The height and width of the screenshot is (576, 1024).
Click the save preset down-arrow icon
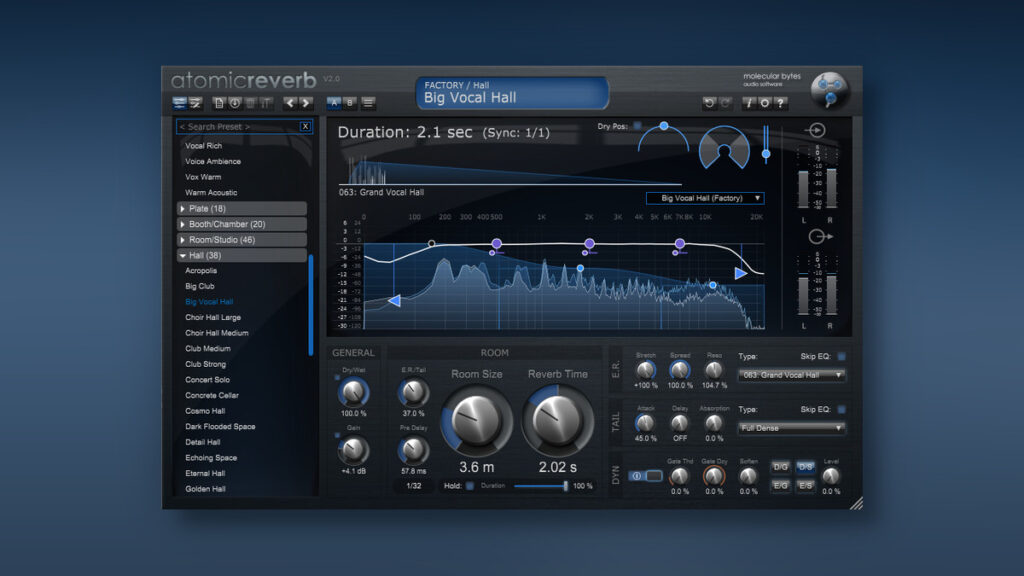point(234,103)
